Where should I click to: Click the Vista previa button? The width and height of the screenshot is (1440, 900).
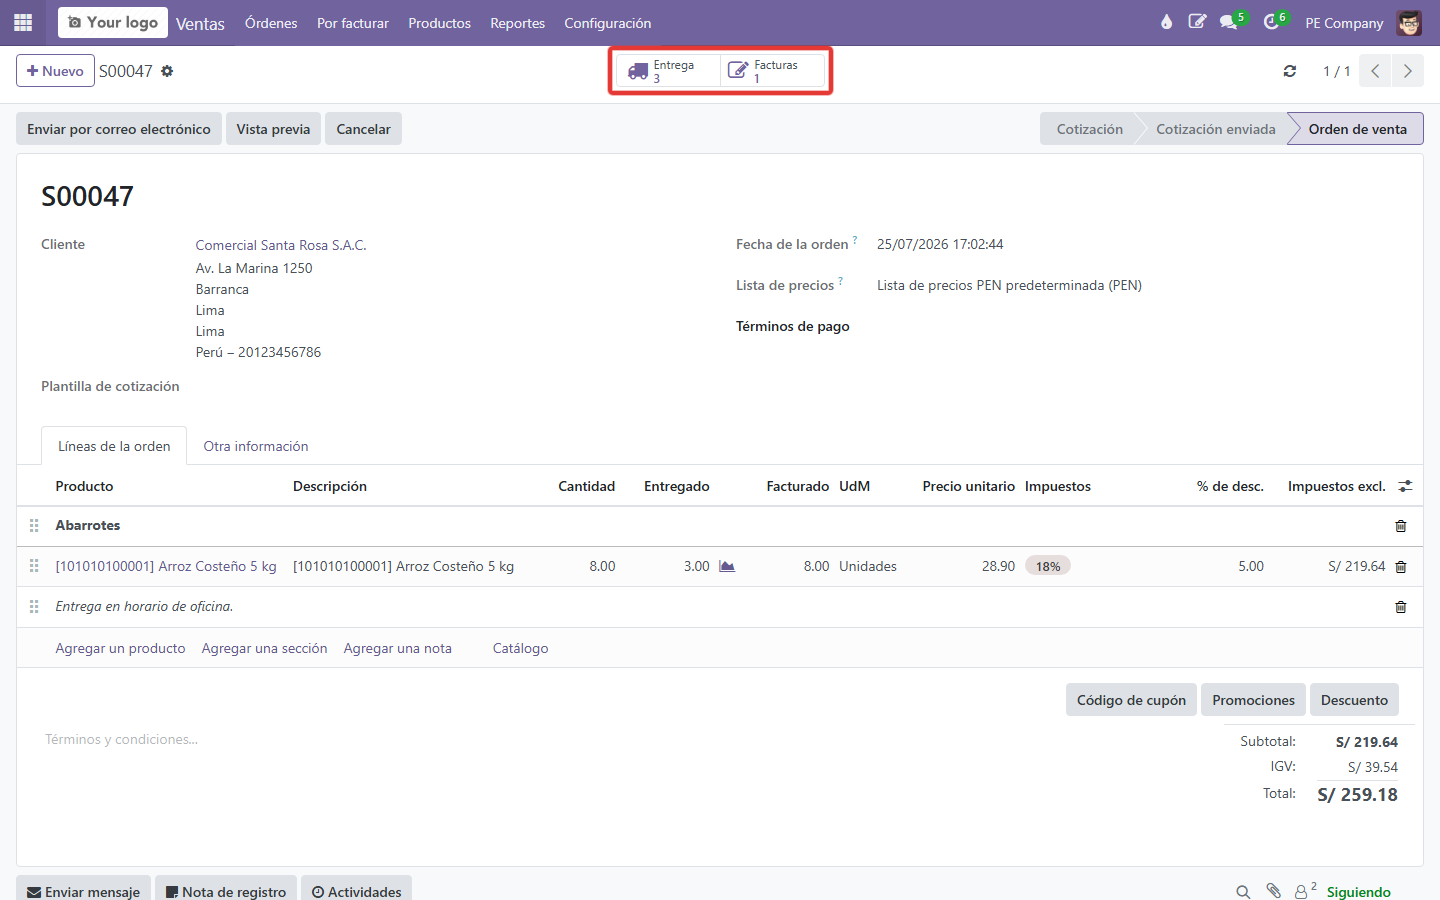[273, 129]
